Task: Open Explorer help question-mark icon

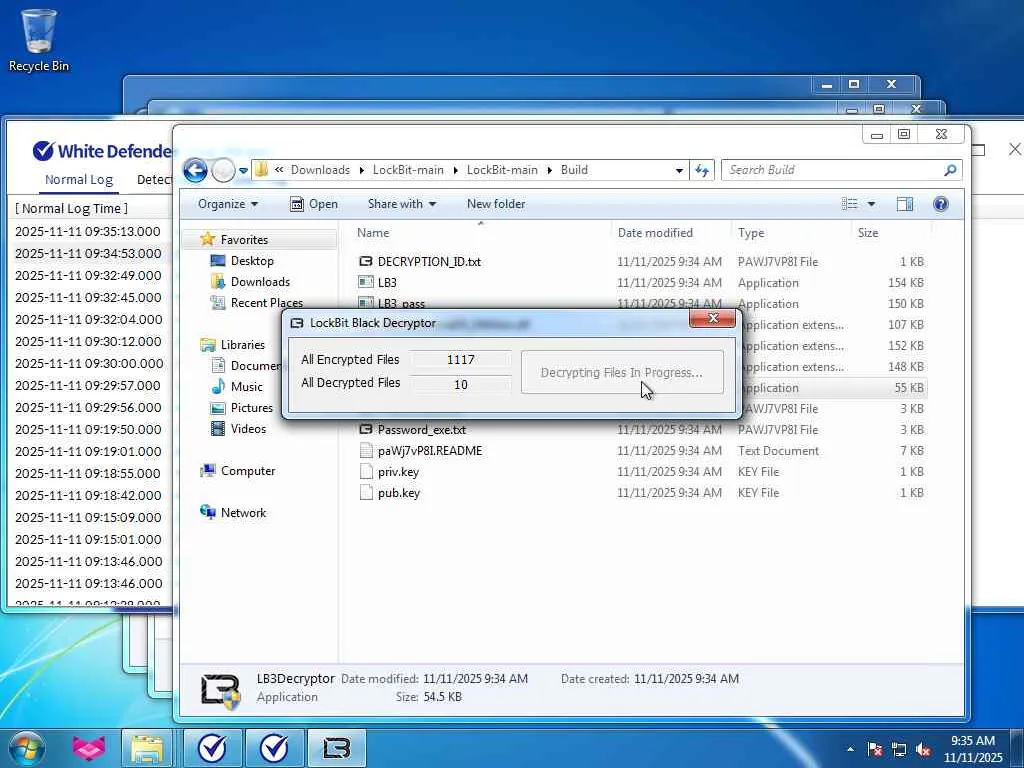Action: (940, 204)
